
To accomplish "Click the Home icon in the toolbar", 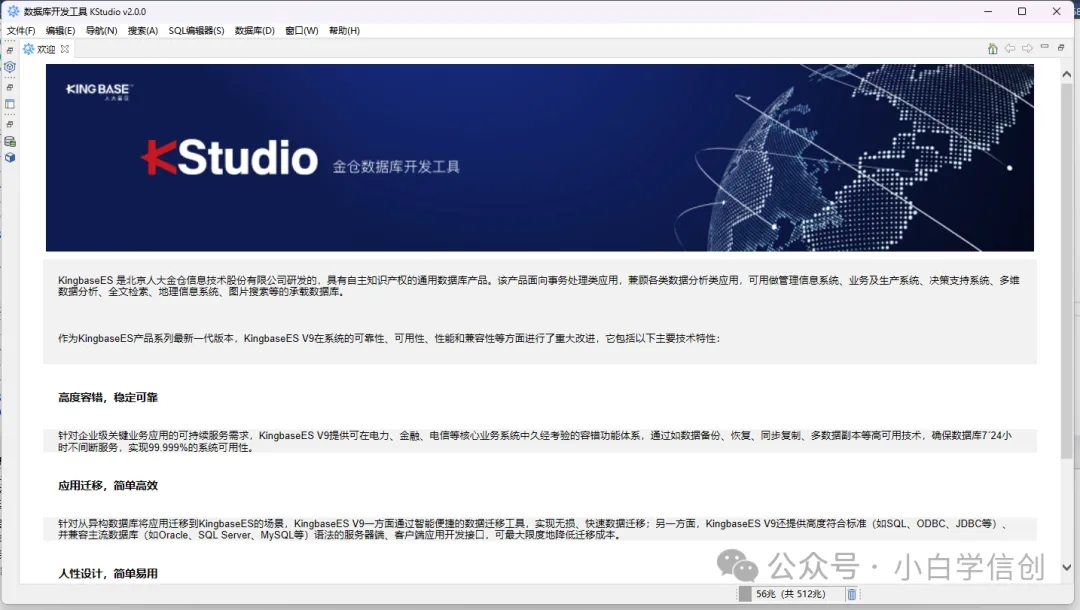I will point(992,48).
